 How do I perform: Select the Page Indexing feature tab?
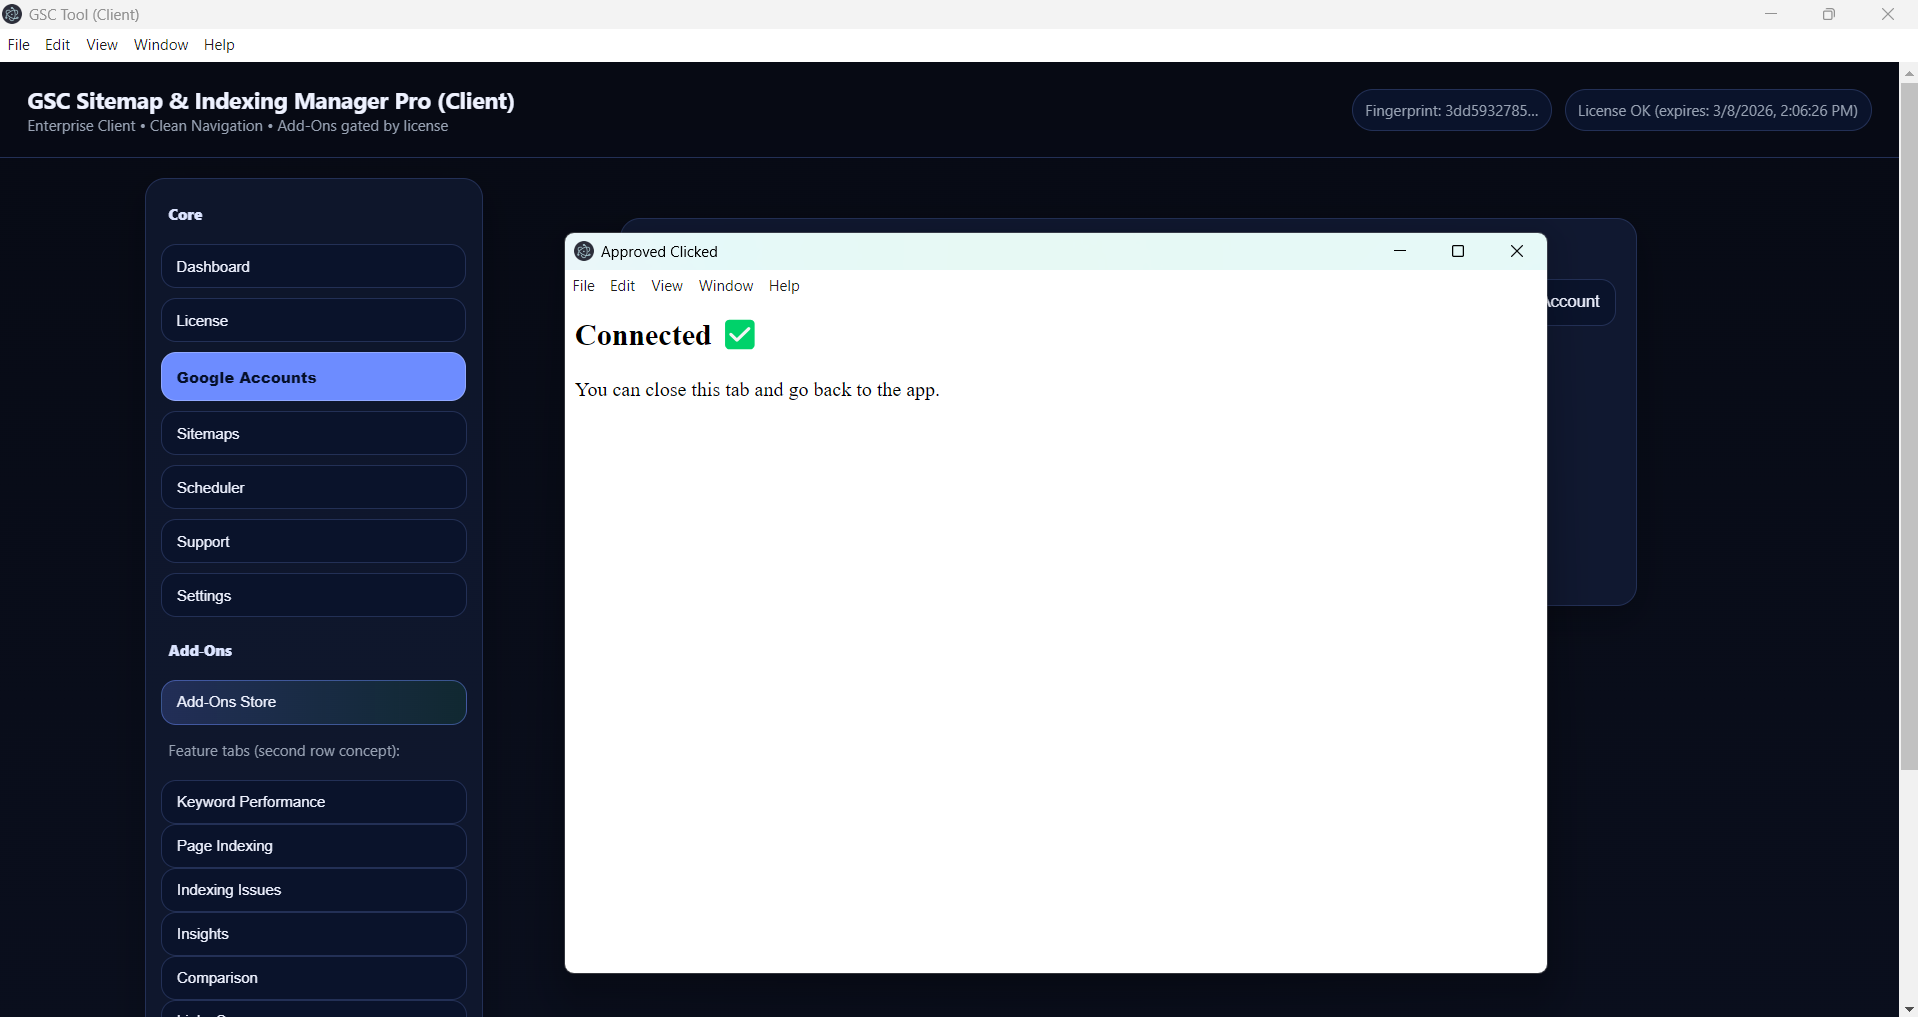[x=313, y=846]
